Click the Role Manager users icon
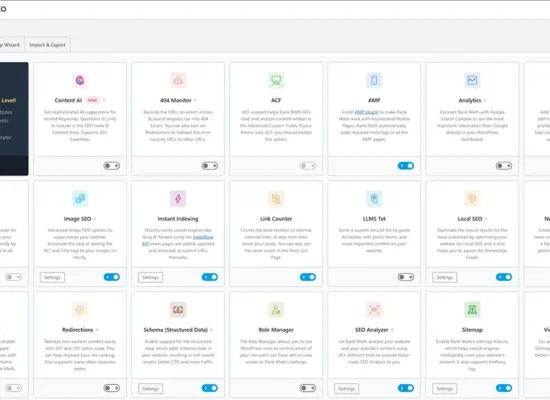The height and width of the screenshot is (400, 550). click(x=276, y=310)
